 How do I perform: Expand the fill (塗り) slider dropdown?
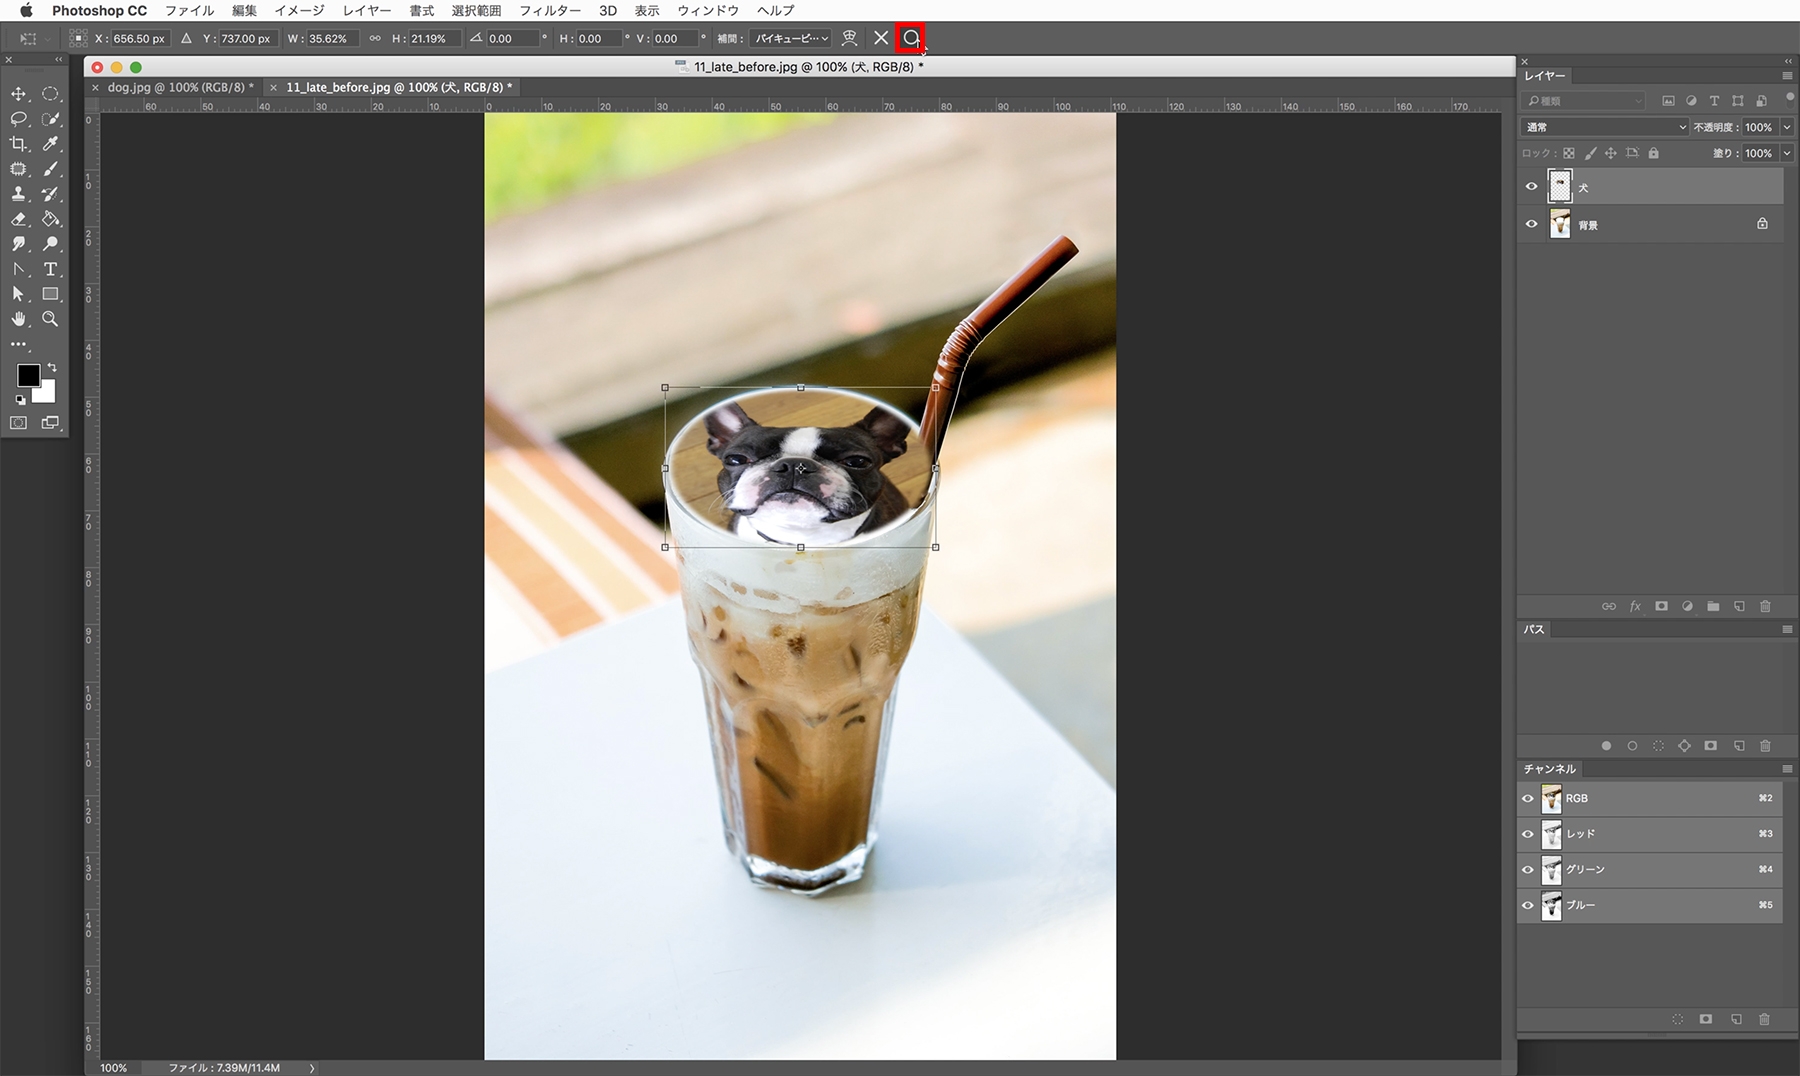[x=1787, y=153]
